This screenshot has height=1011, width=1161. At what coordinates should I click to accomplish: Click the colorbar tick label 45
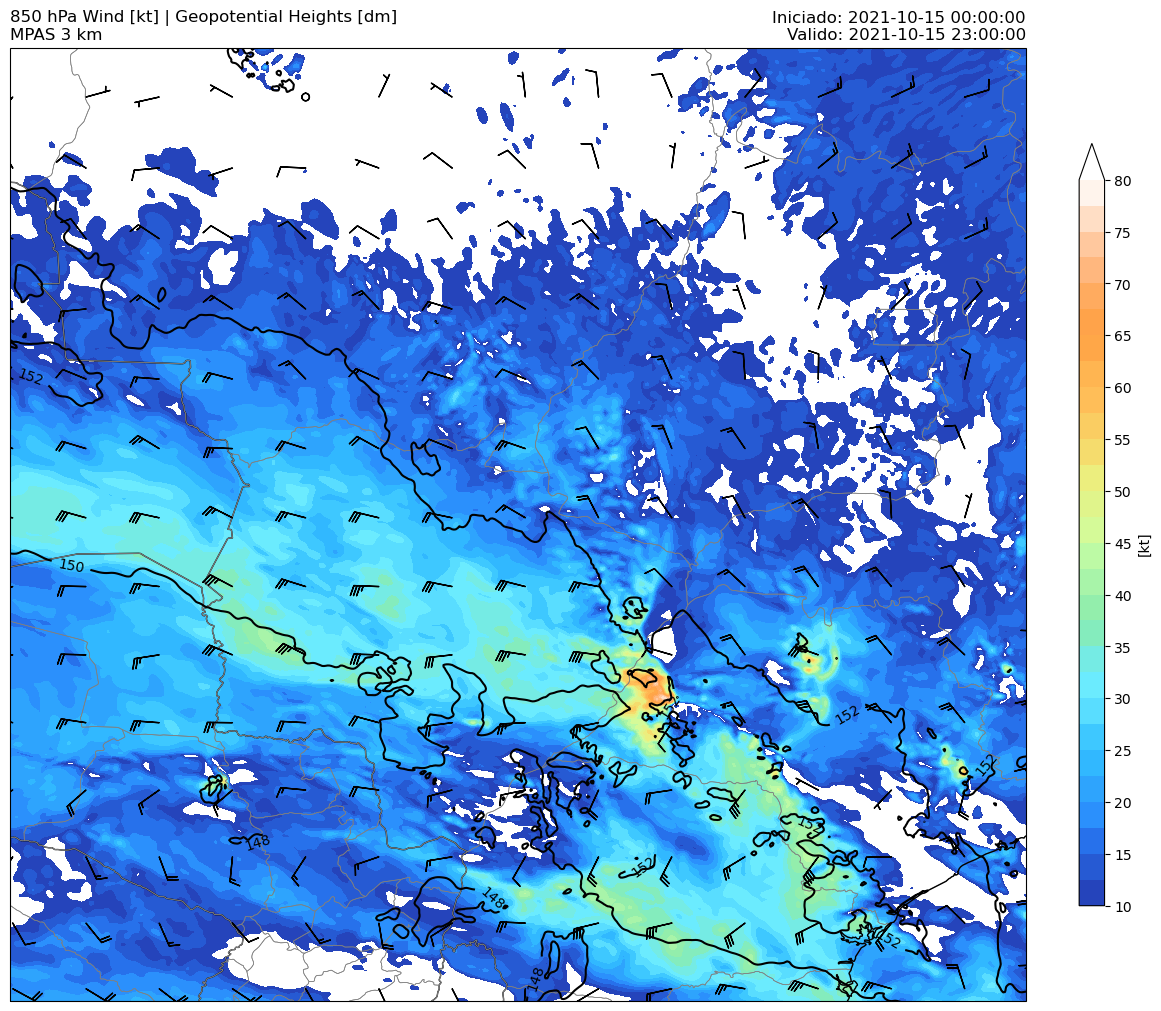pos(1122,543)
